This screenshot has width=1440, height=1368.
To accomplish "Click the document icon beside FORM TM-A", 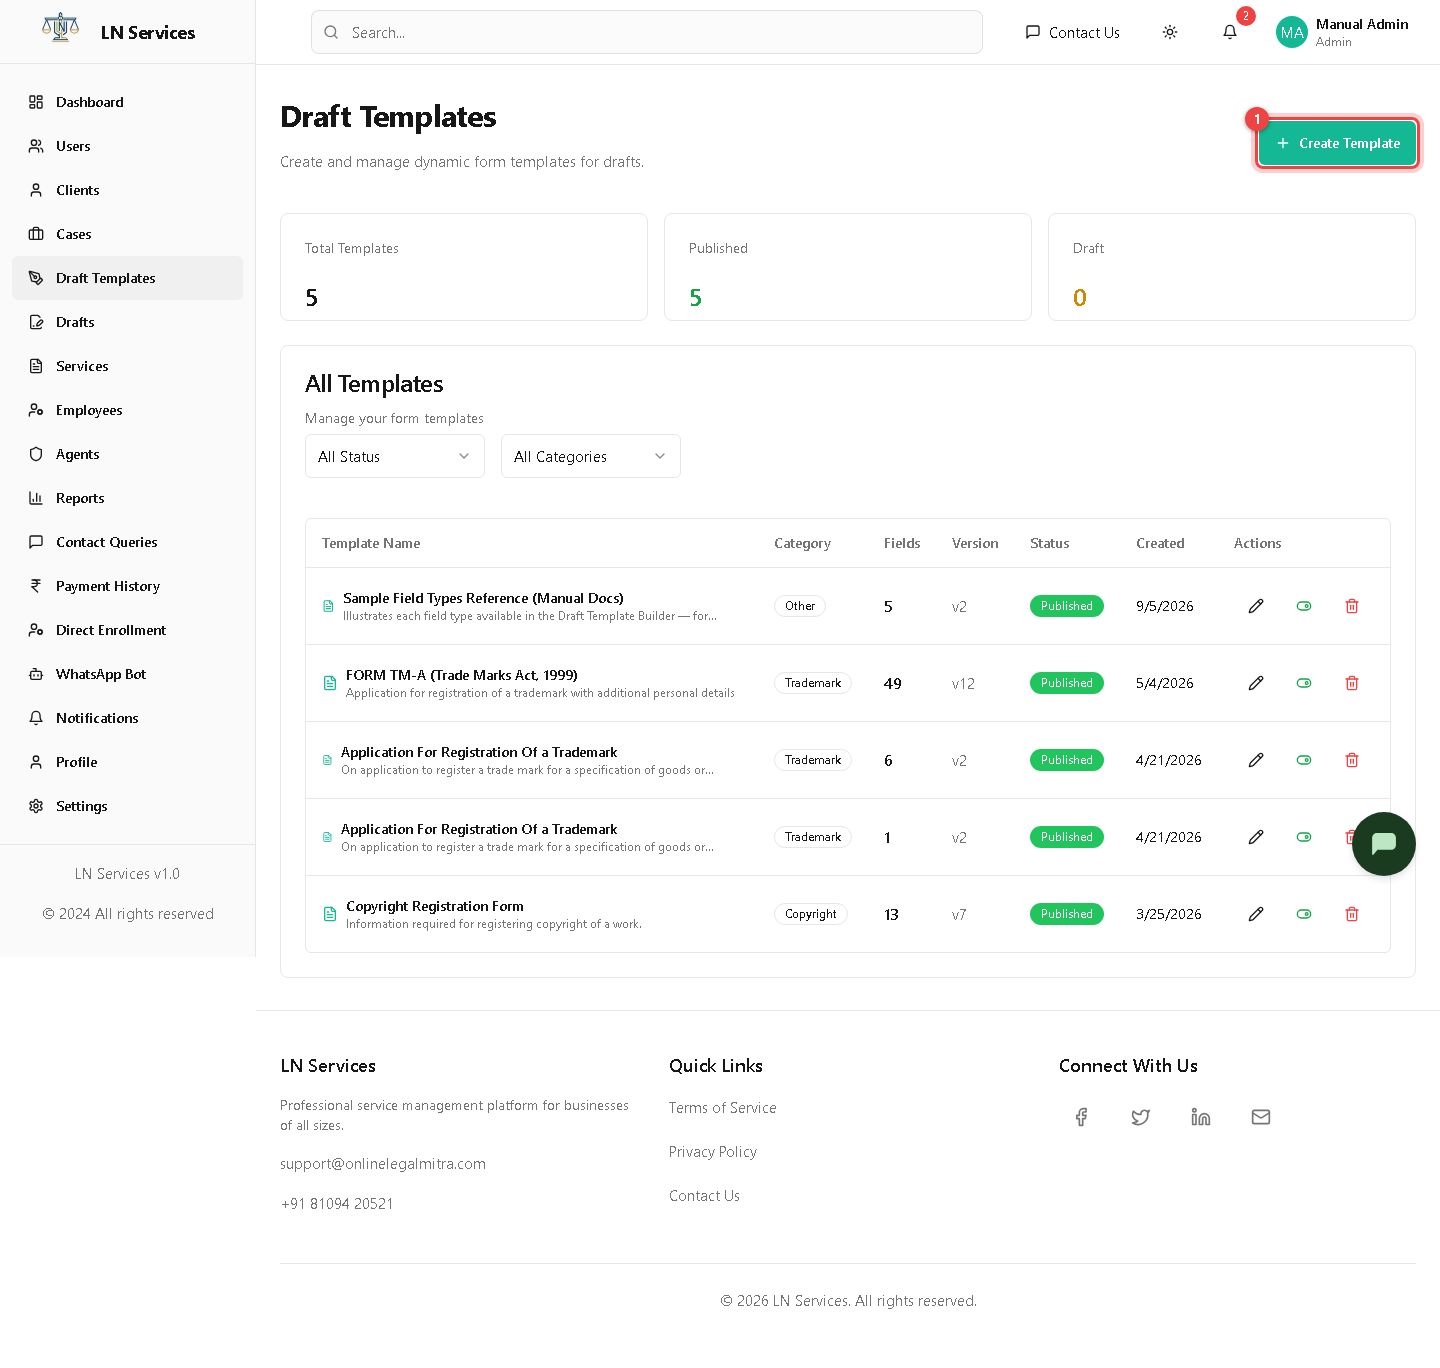I will click(x=330, y=683).
